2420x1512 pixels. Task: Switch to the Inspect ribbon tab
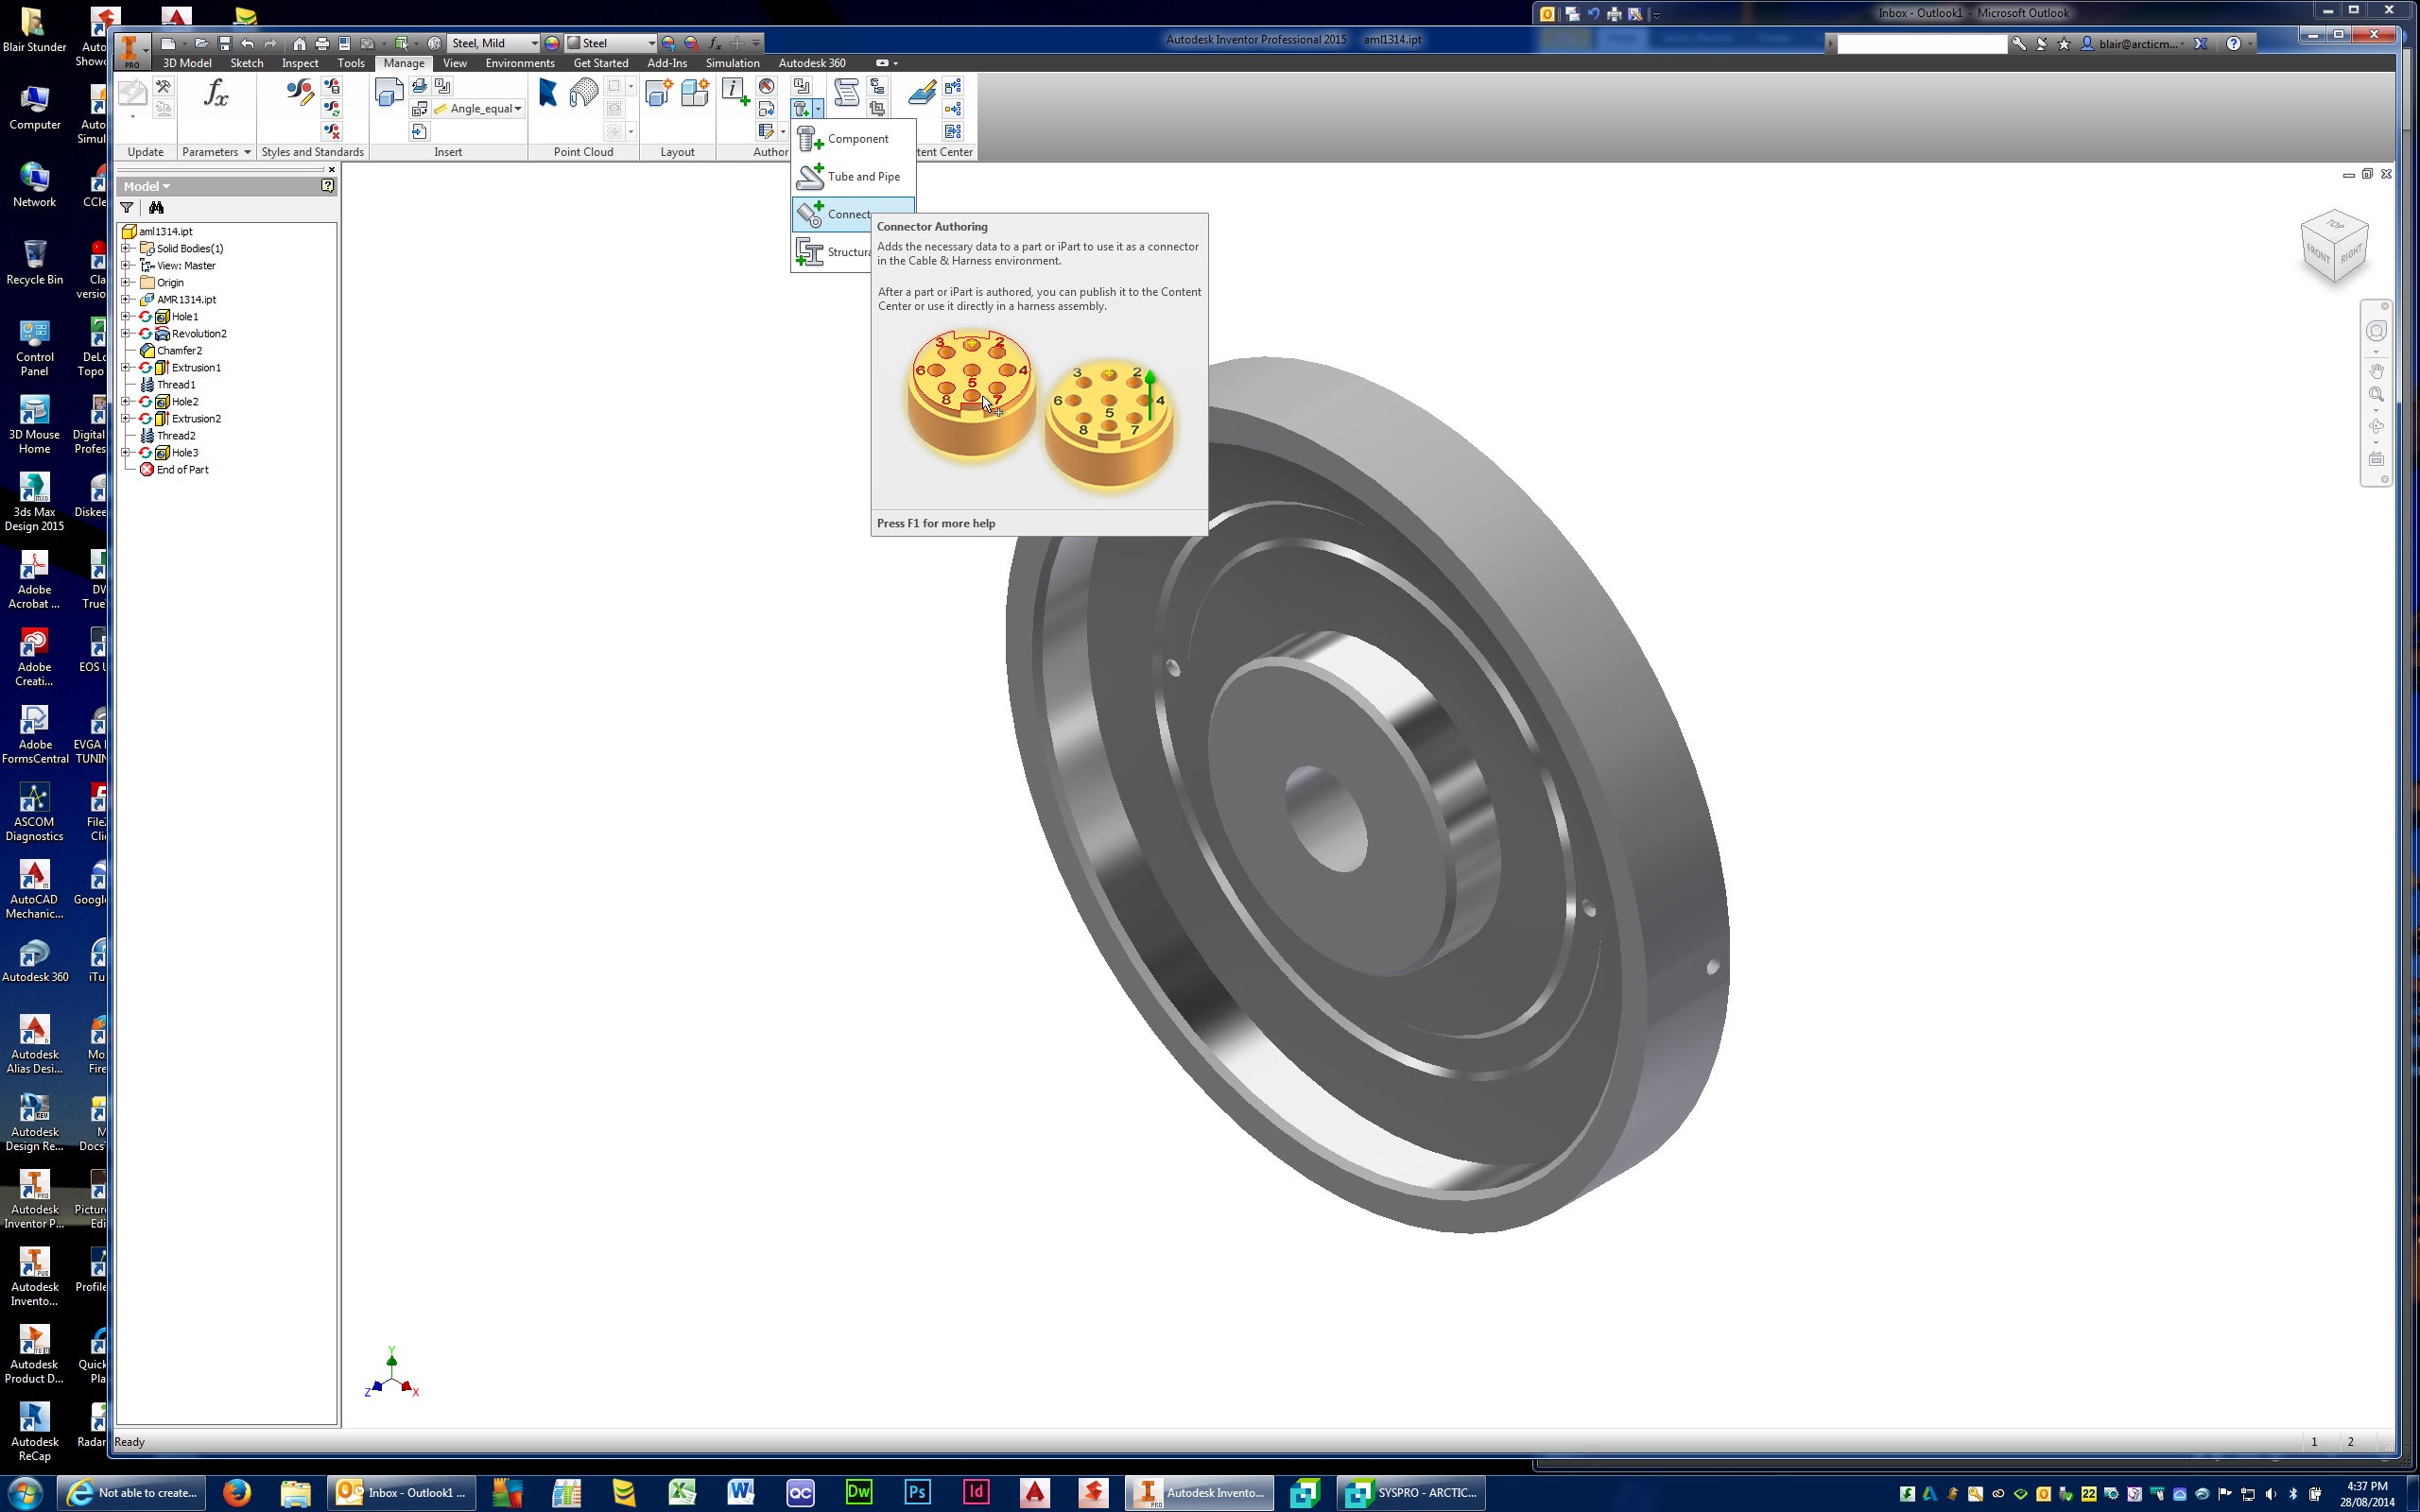point(300,63)
